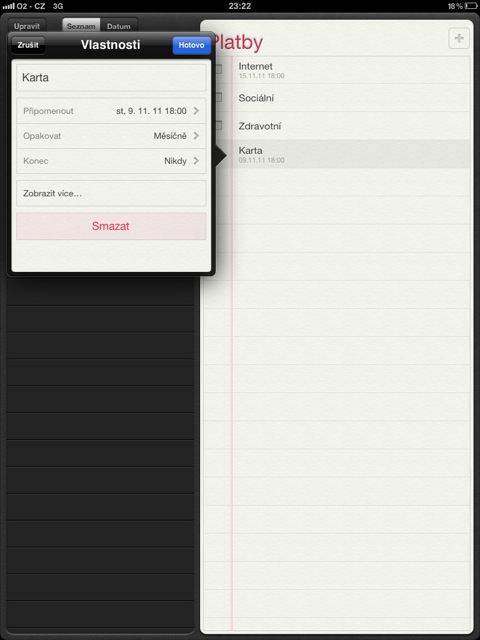Tap the Konec label

pos(36,161)
